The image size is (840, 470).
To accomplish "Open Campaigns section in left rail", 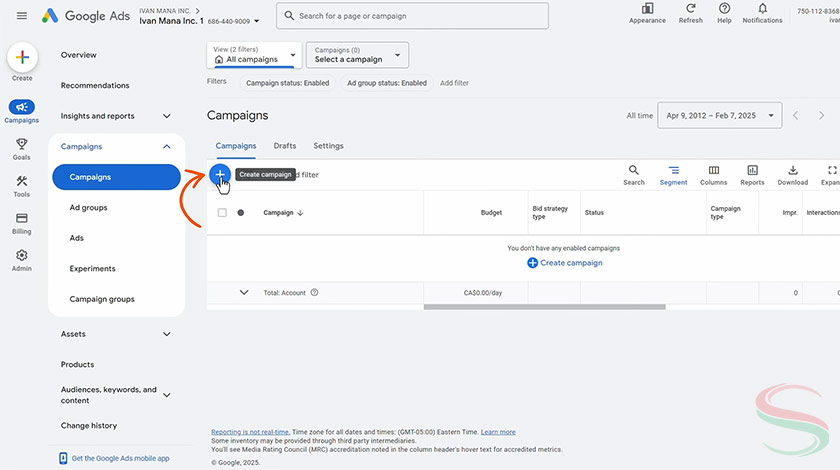I will (x=21, y=111).
